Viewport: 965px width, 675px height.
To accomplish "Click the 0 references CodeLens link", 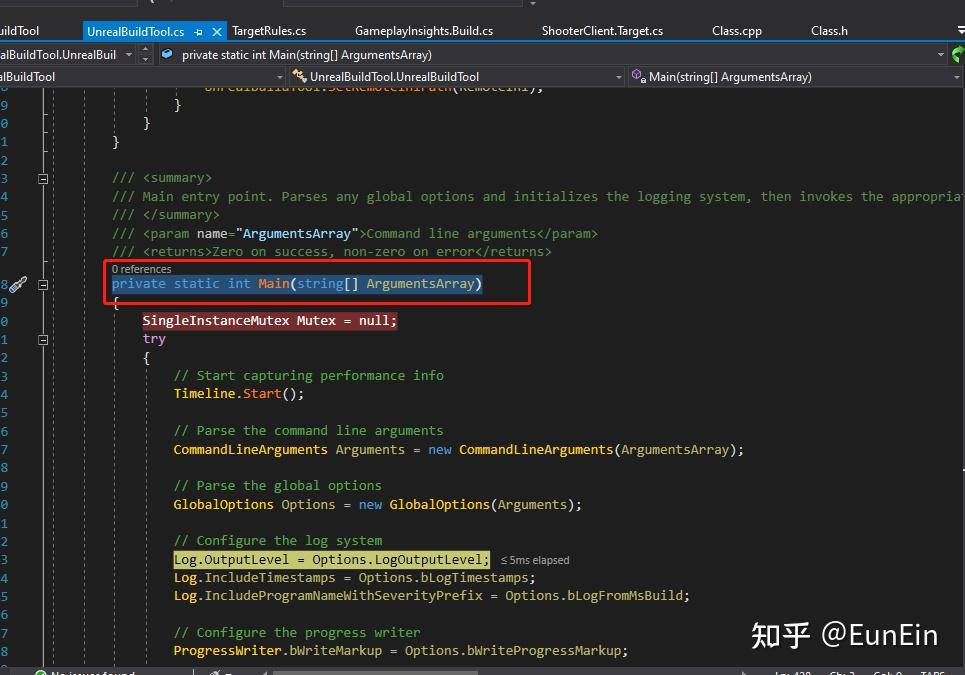I will pyautogui.click(x=142, y=269).
